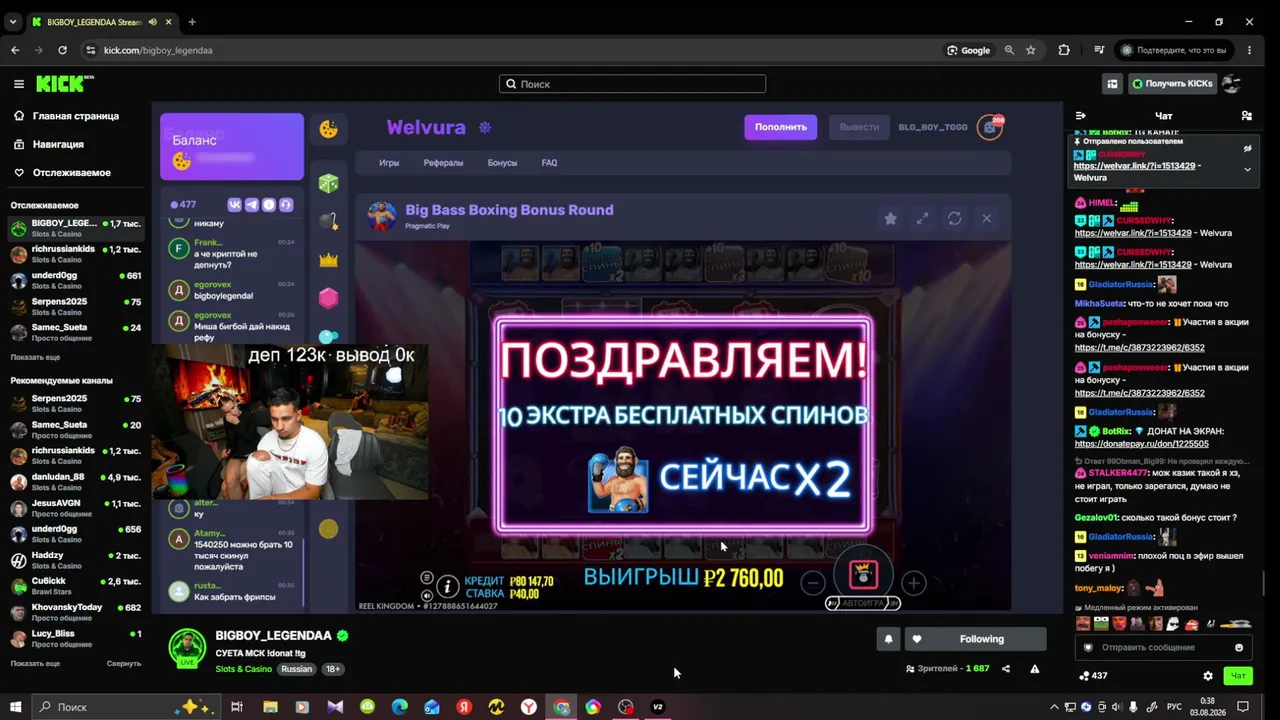The height and width of the screenshot is (720, 1280).
Task: Open the chat users list icon
Action: coord(1246,116)
